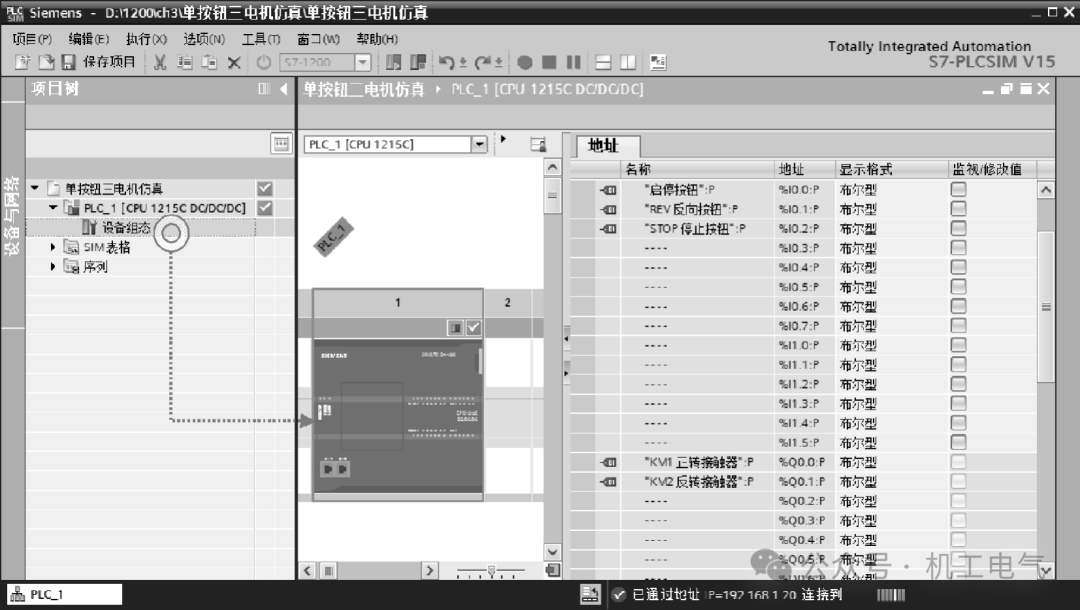Viewport: 1080px width, 610px height.
Task: Click the input icon of the 启停按钮 row
Action: (608, 189)
